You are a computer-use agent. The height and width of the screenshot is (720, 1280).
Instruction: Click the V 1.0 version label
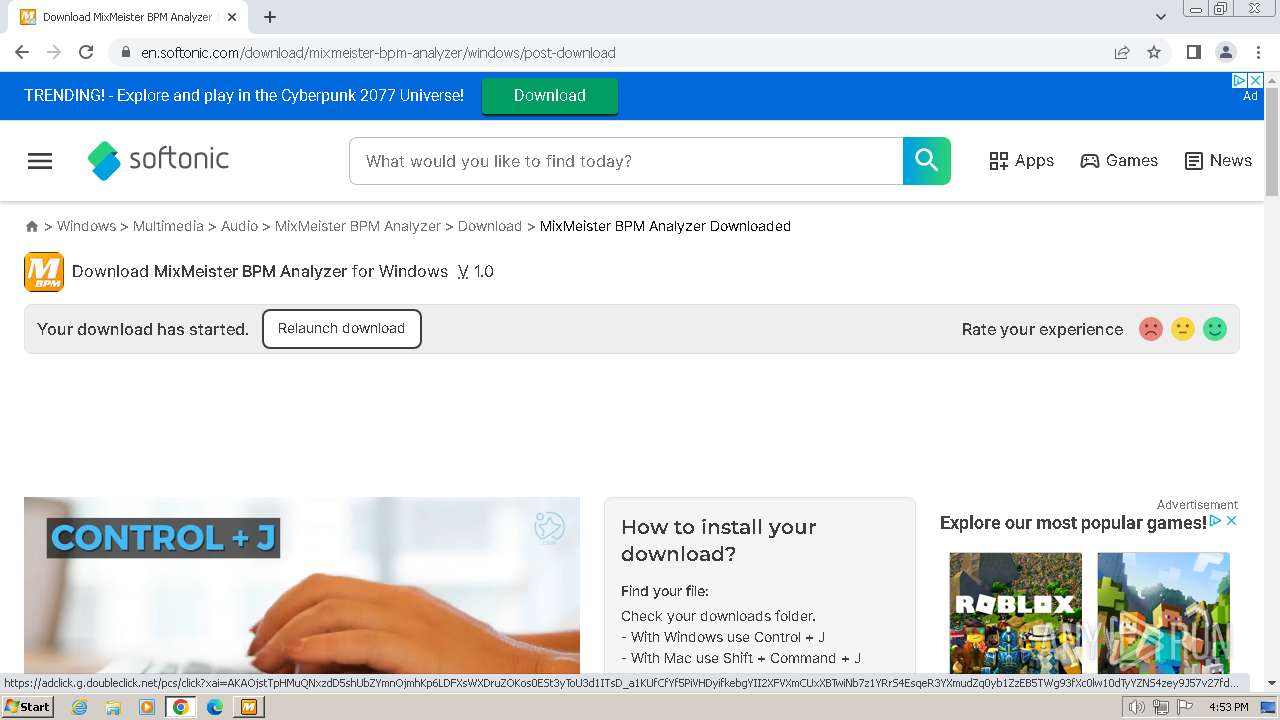coord(475,272)
